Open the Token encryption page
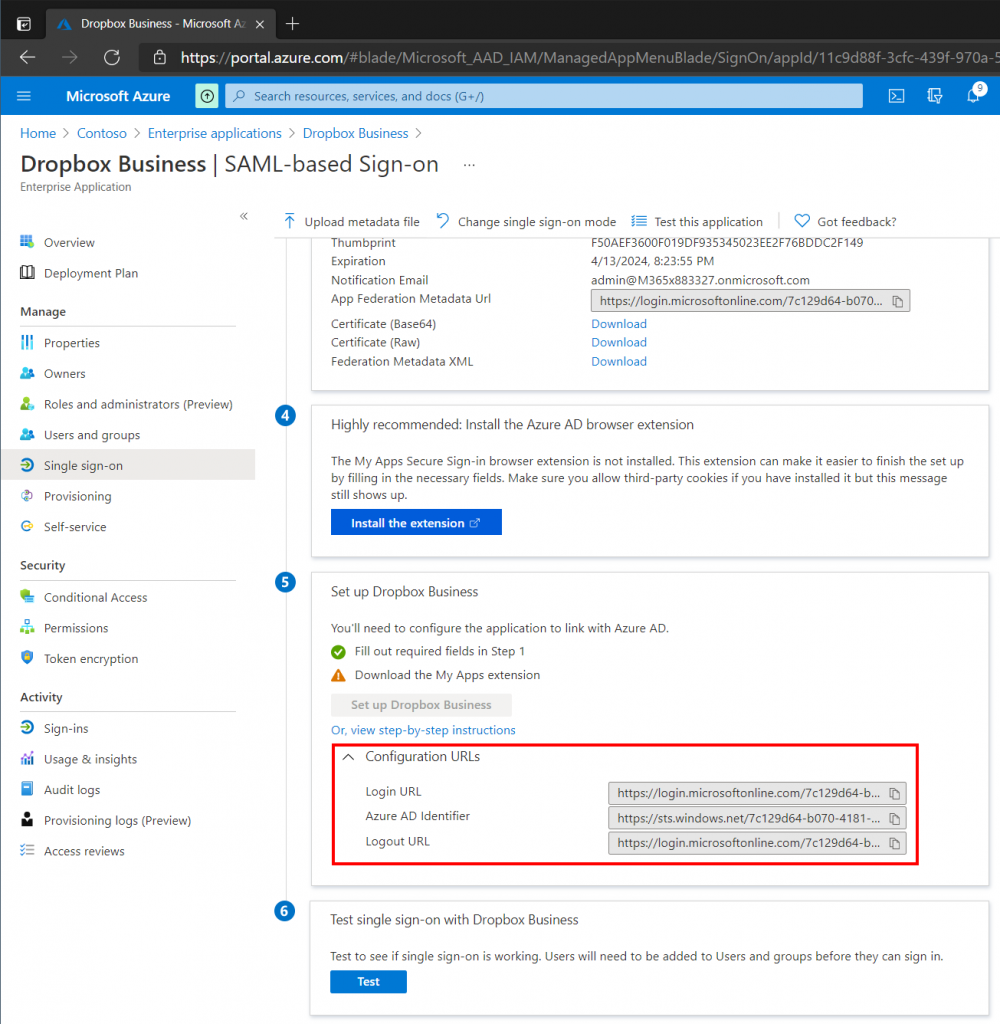Viewport: 1000px width, 1024px height. [91, 658]
